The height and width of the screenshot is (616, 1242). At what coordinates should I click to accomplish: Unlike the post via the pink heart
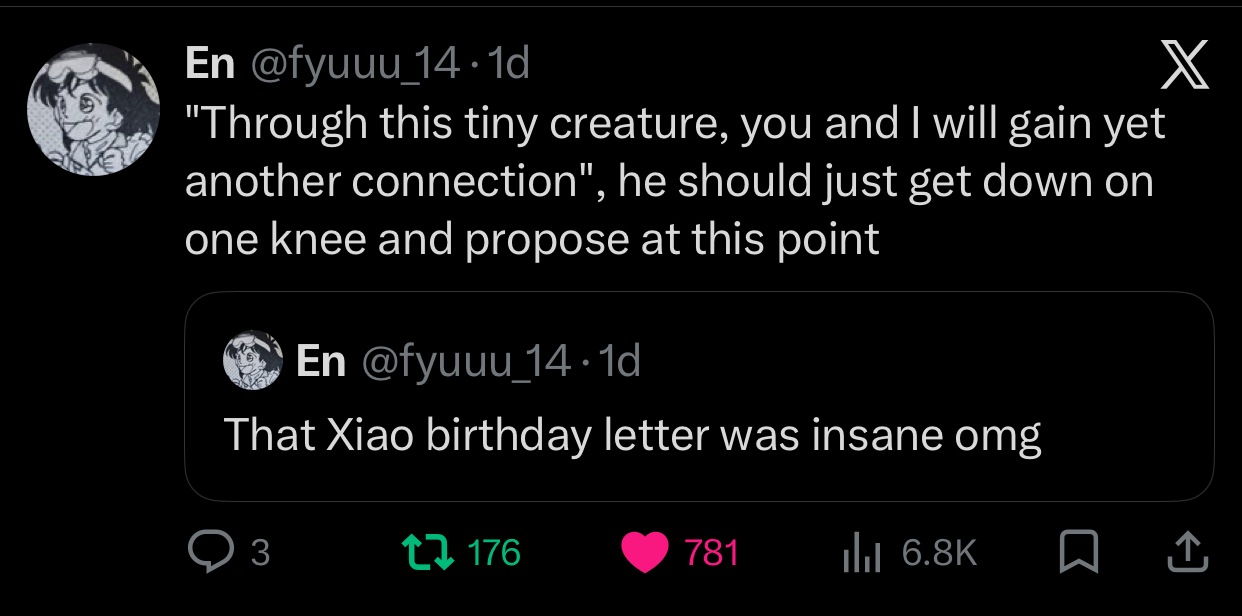[644, 553]
